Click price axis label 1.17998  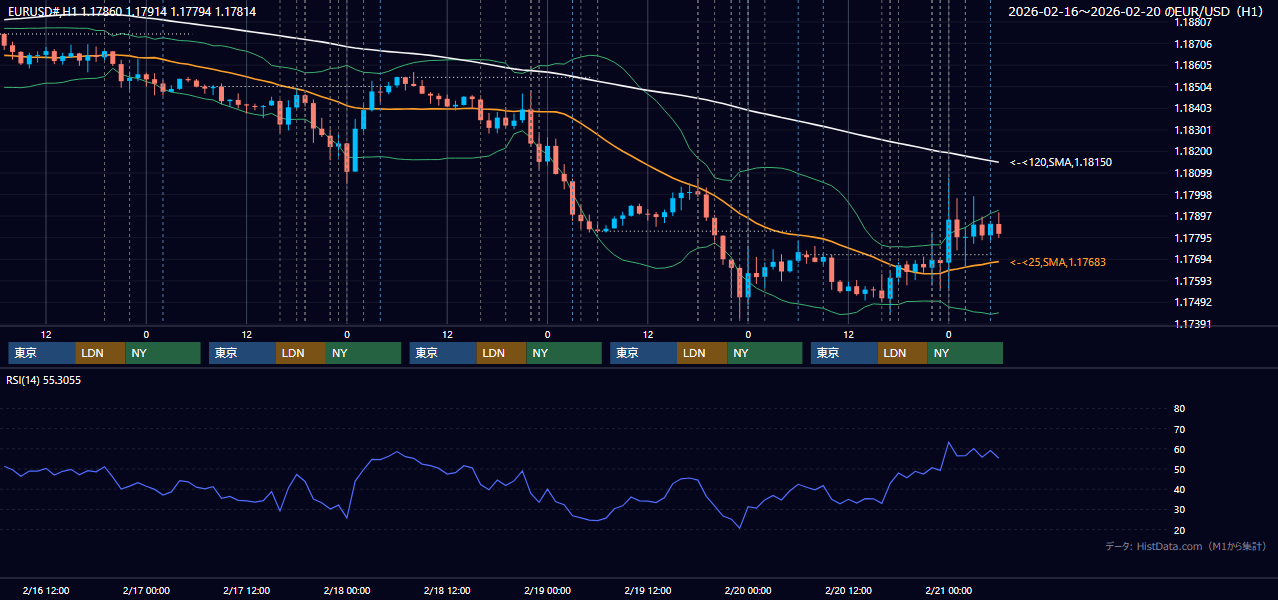[x=1193, y=195]
